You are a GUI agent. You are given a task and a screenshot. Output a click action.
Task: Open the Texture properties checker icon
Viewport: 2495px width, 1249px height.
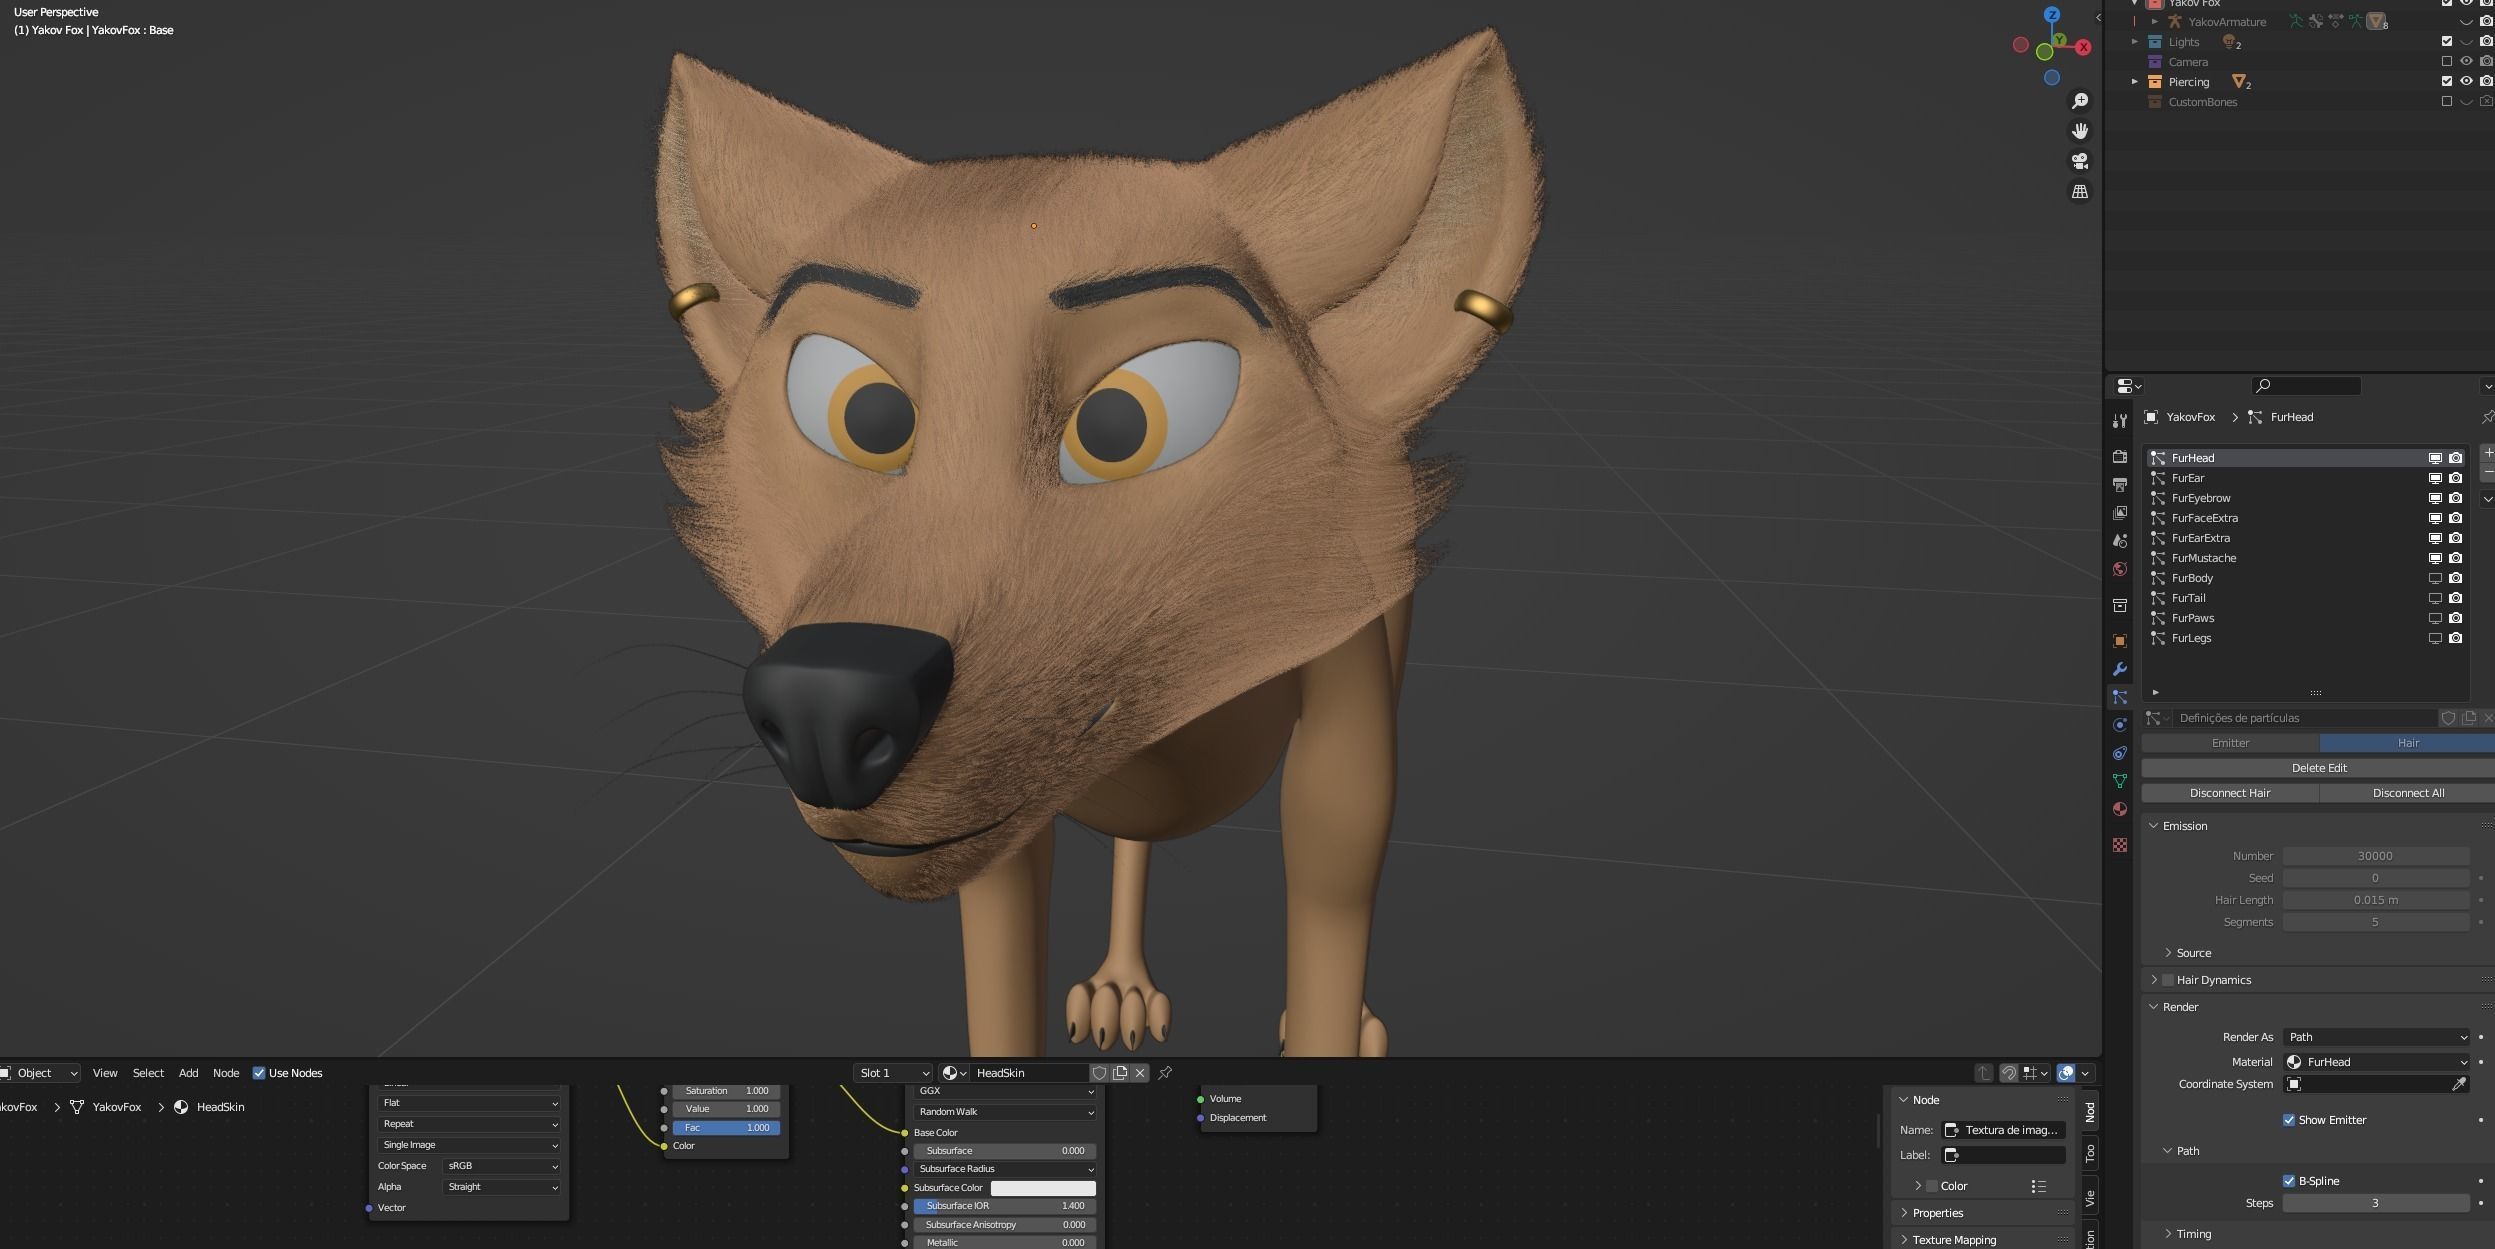[2119, 845]
